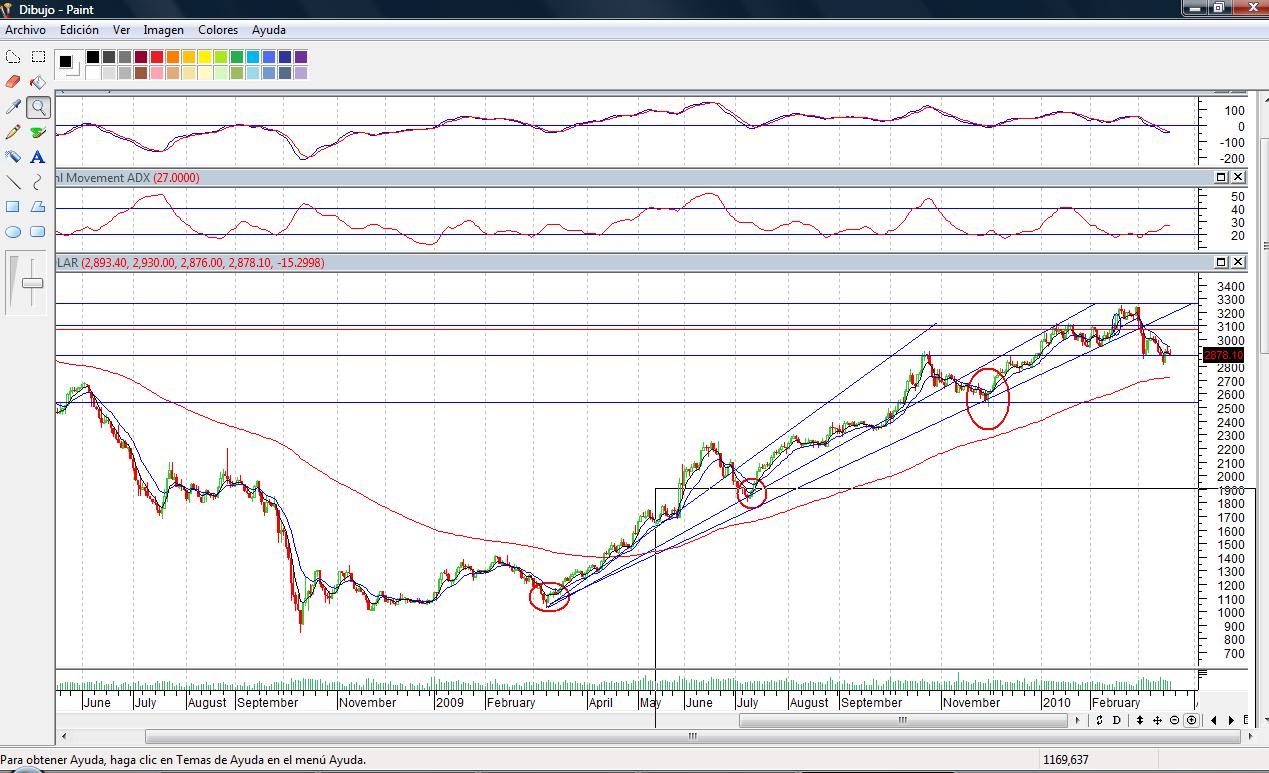Activate the Pencil tool

coord(13,132)
